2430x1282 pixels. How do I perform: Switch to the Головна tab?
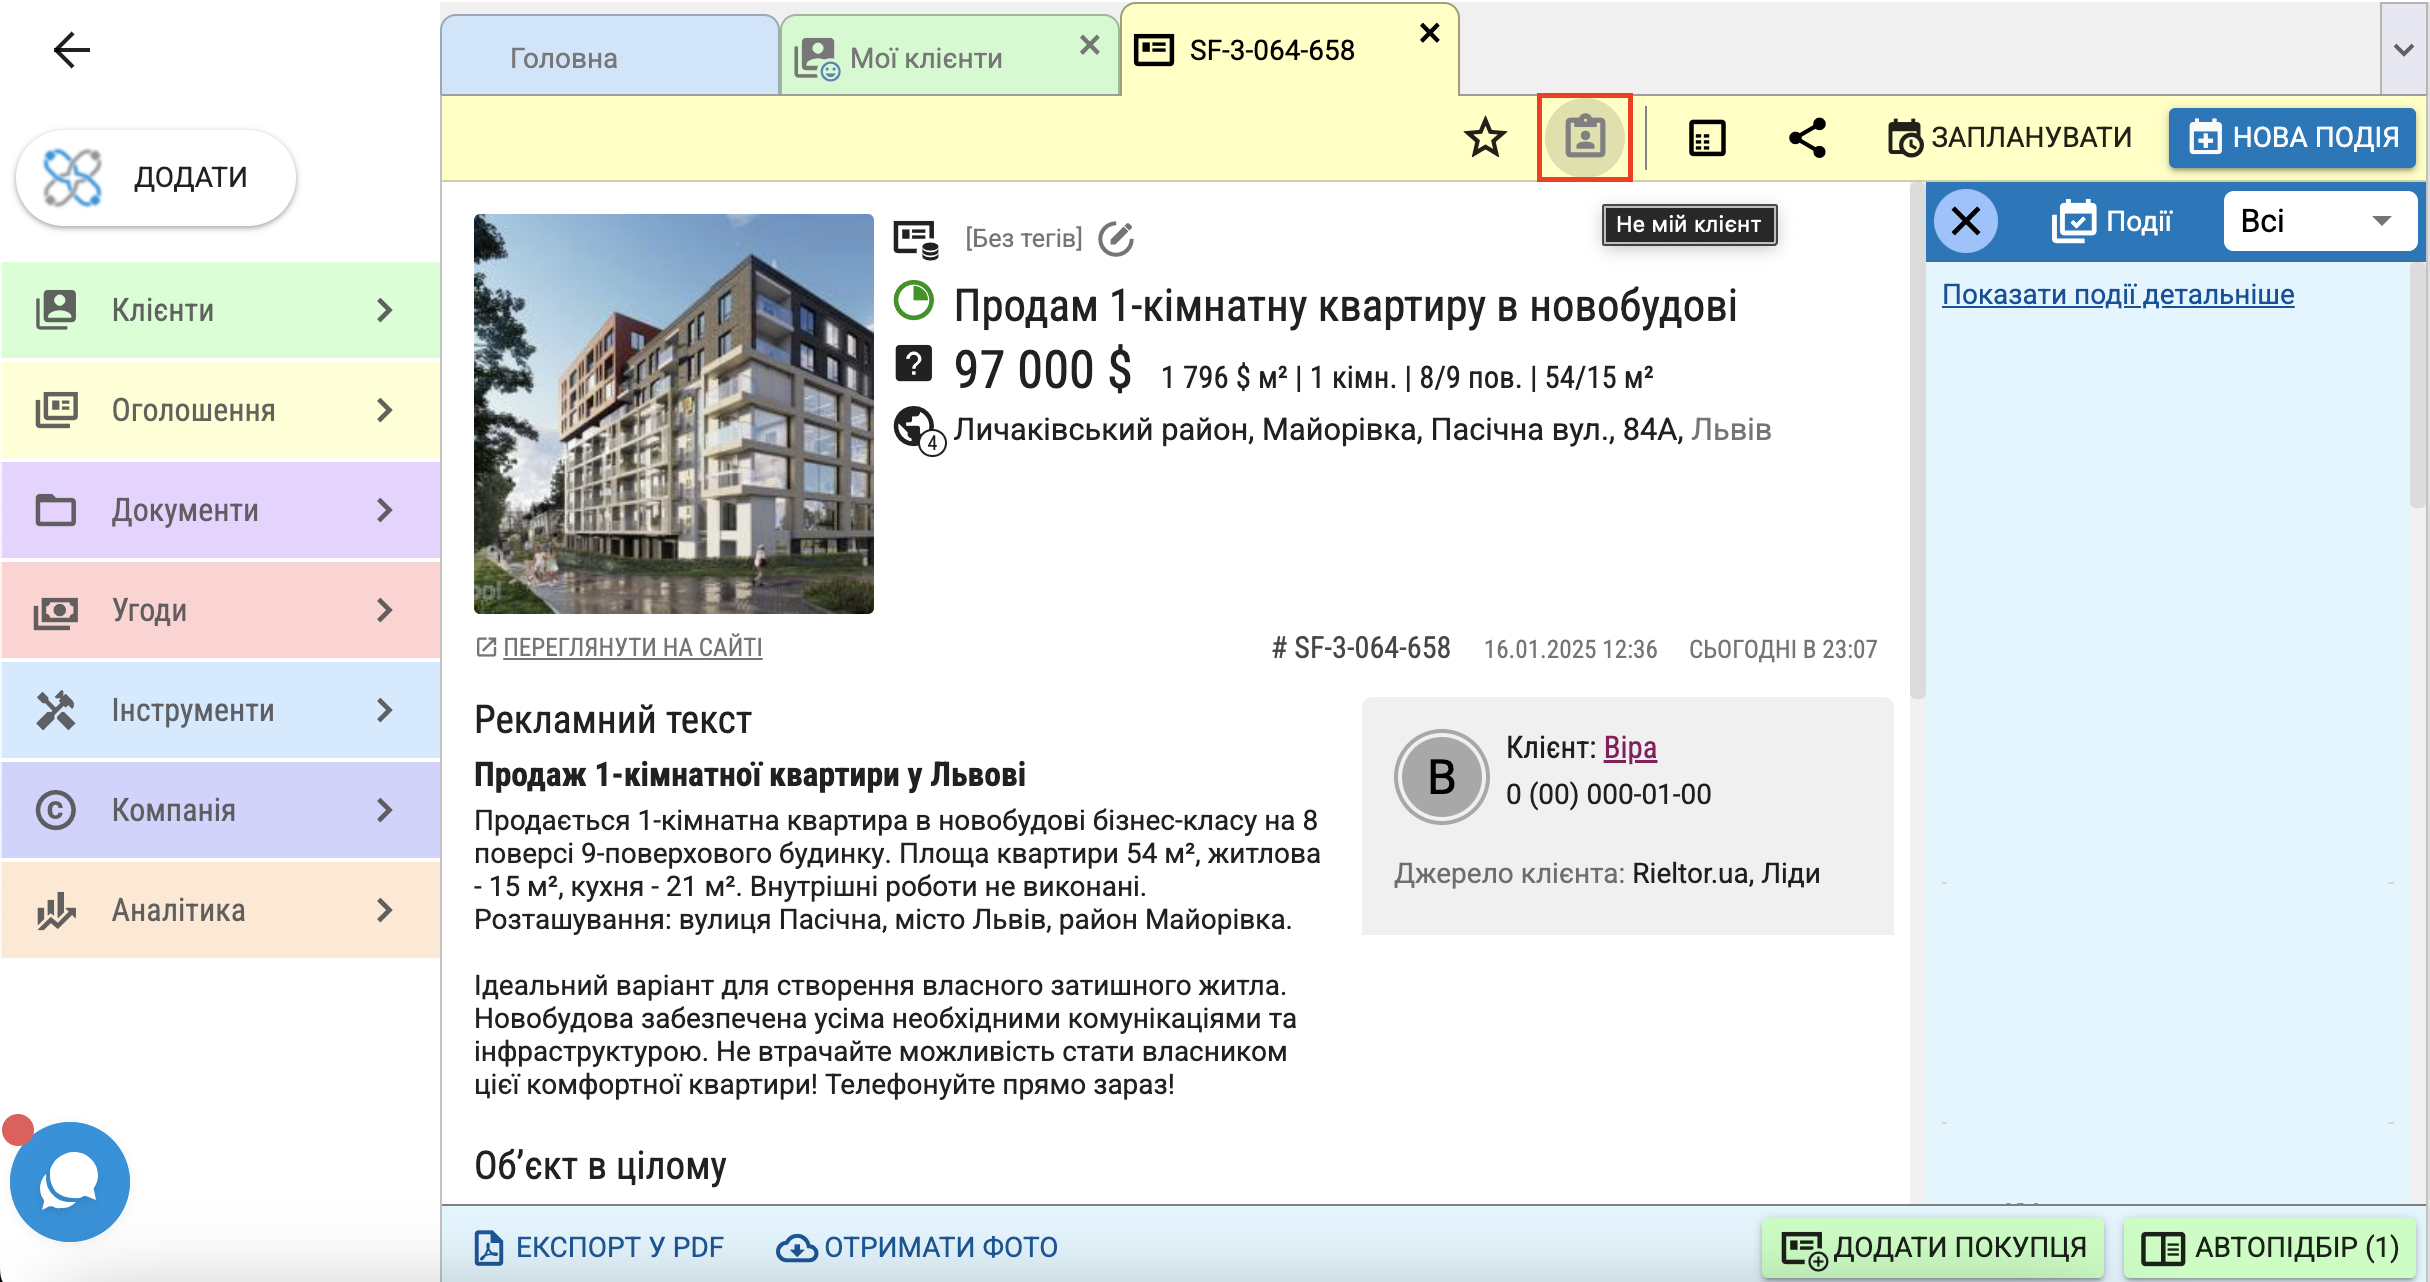click(x=610, y=57)
